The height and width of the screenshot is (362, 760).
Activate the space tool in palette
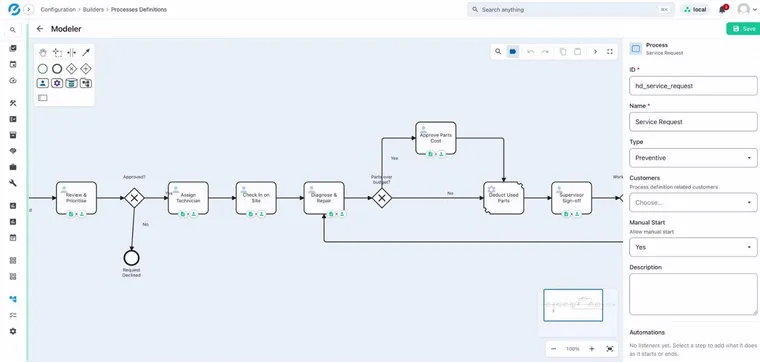tap(71, 53)
